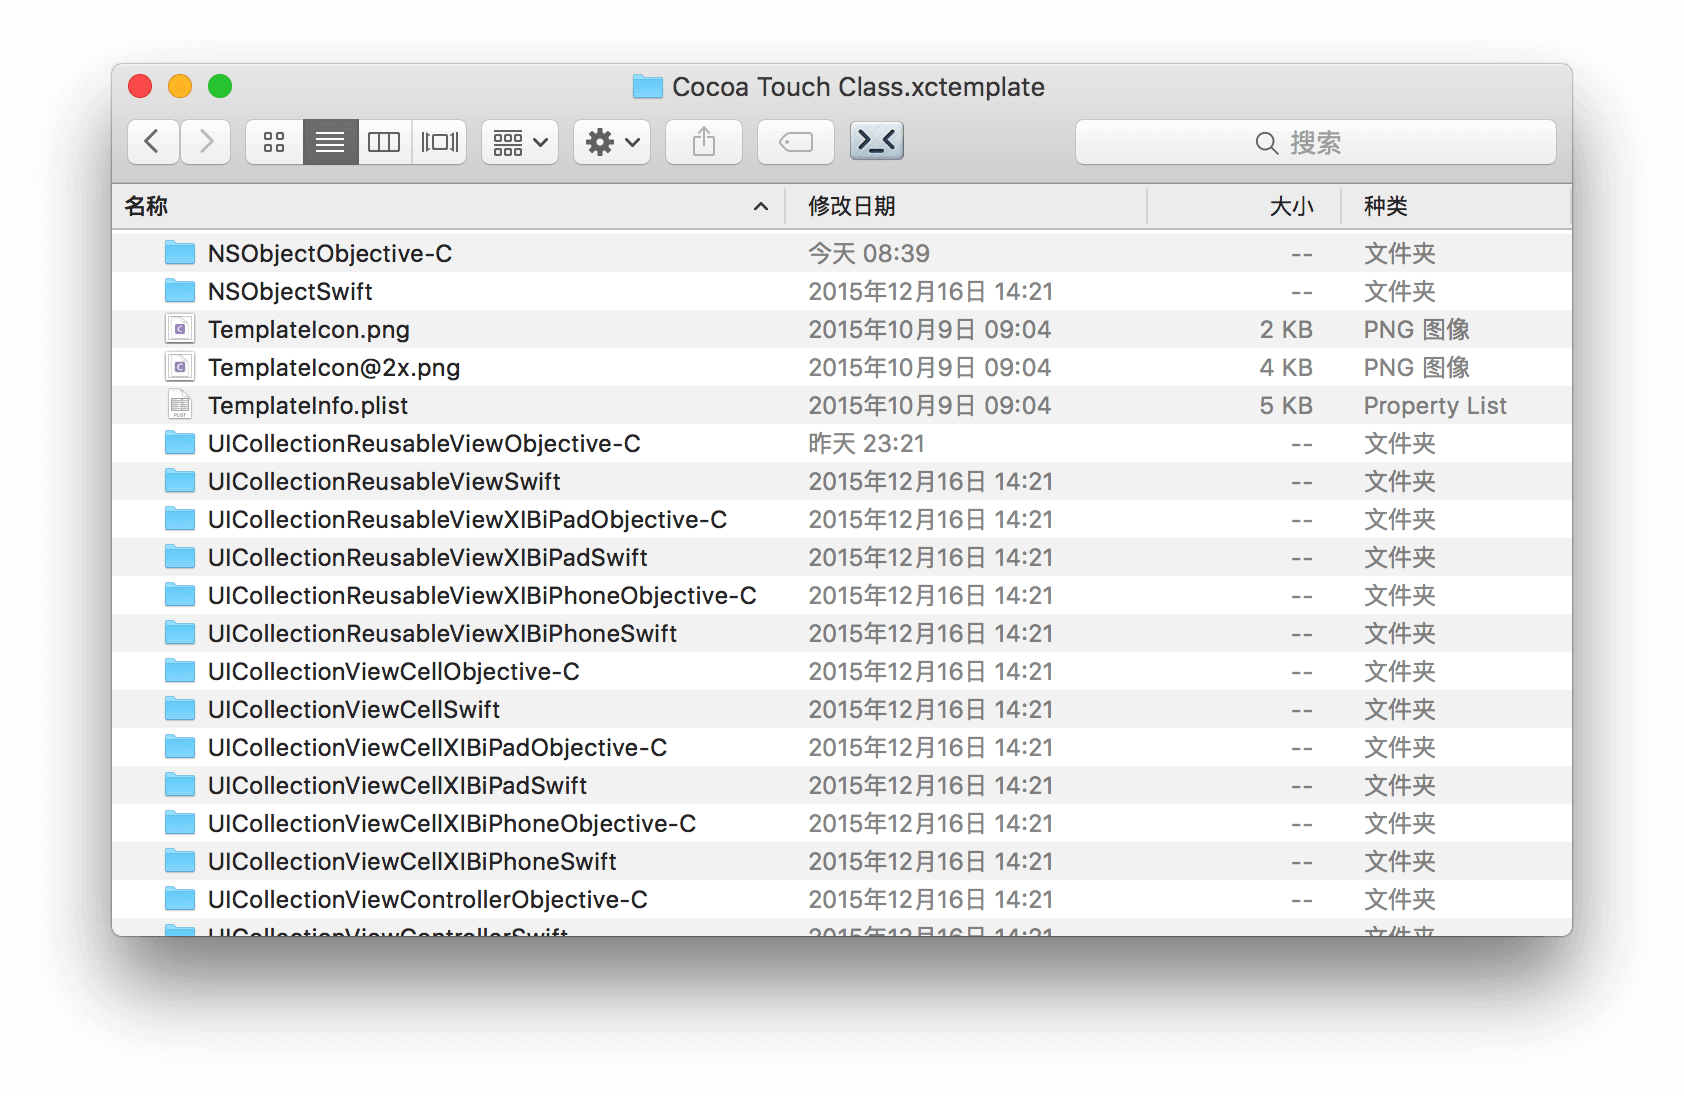Select the TemplateIcon@2x.png file name
The image size is (1684, 1096).
click(334, 368)
